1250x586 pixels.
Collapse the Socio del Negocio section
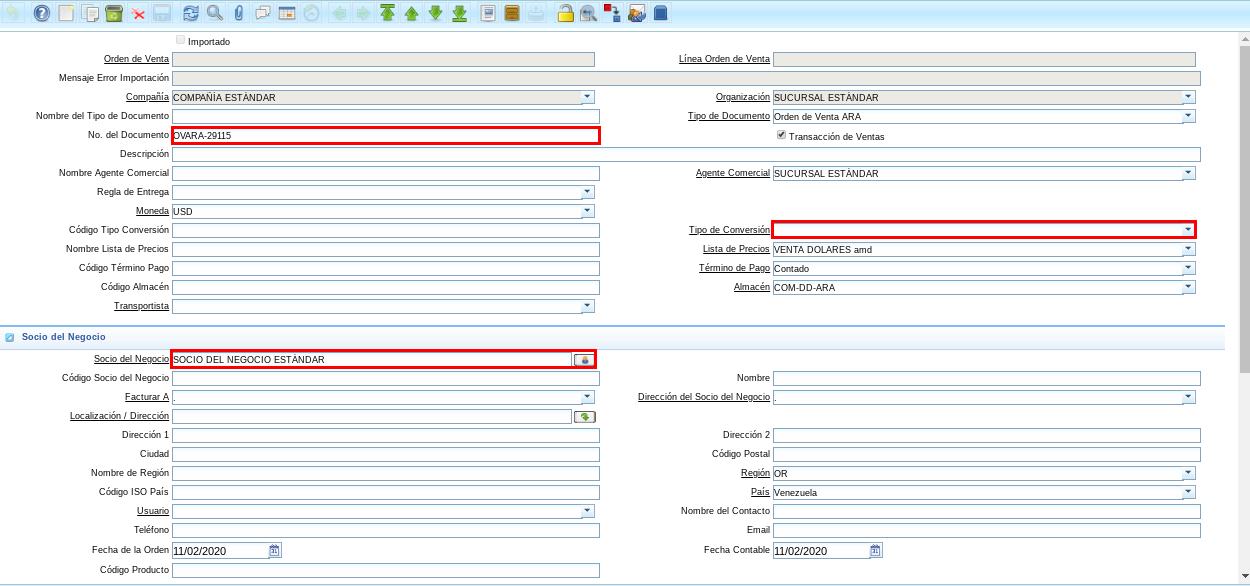tap(10, 338)
